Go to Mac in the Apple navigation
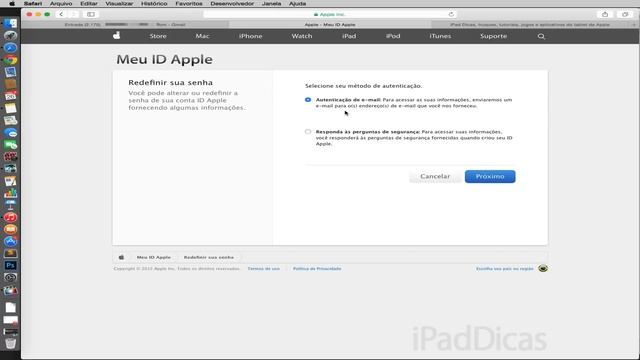 (x=202, y=36)
